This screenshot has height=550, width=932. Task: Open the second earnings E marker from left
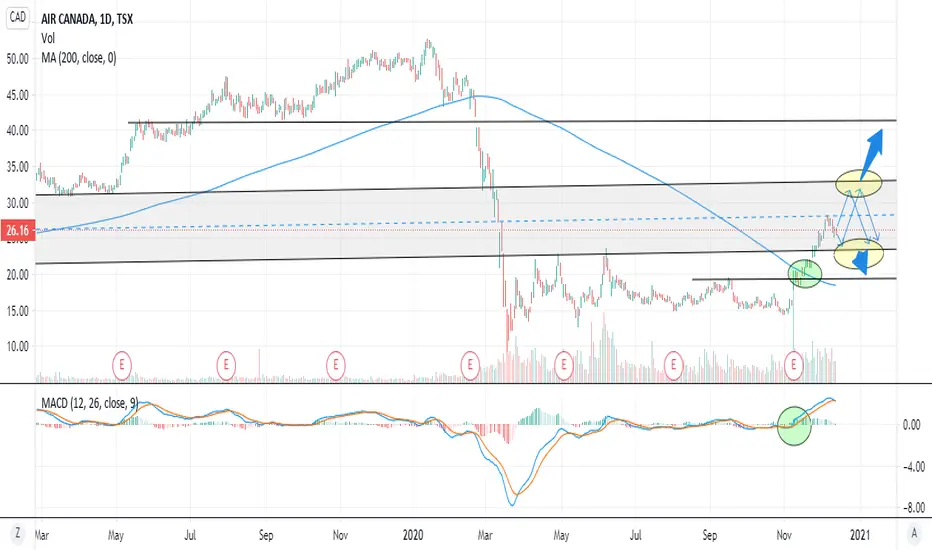[x=226, y=364]
